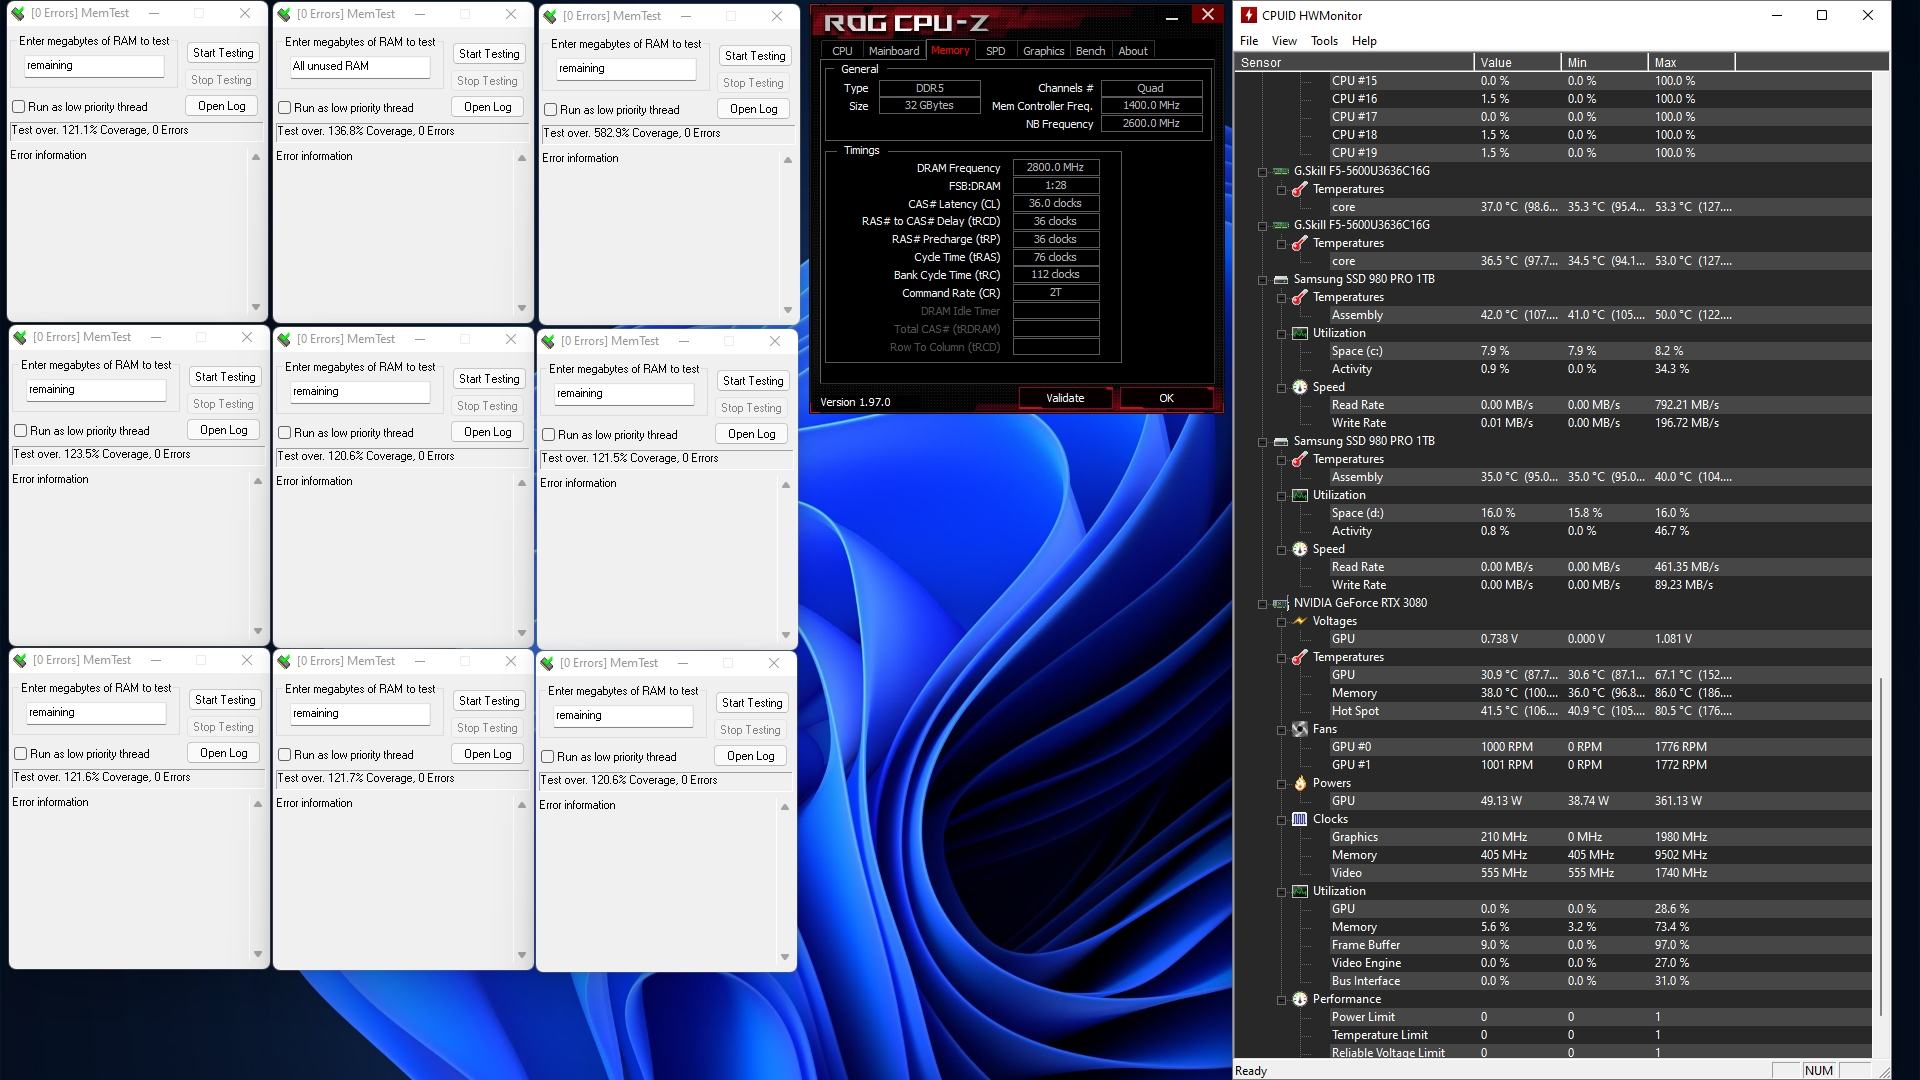This screenshot has height=1080, width=1920.
Task: Click the Max column header in HWMonitor
Action: (1691, 62)
